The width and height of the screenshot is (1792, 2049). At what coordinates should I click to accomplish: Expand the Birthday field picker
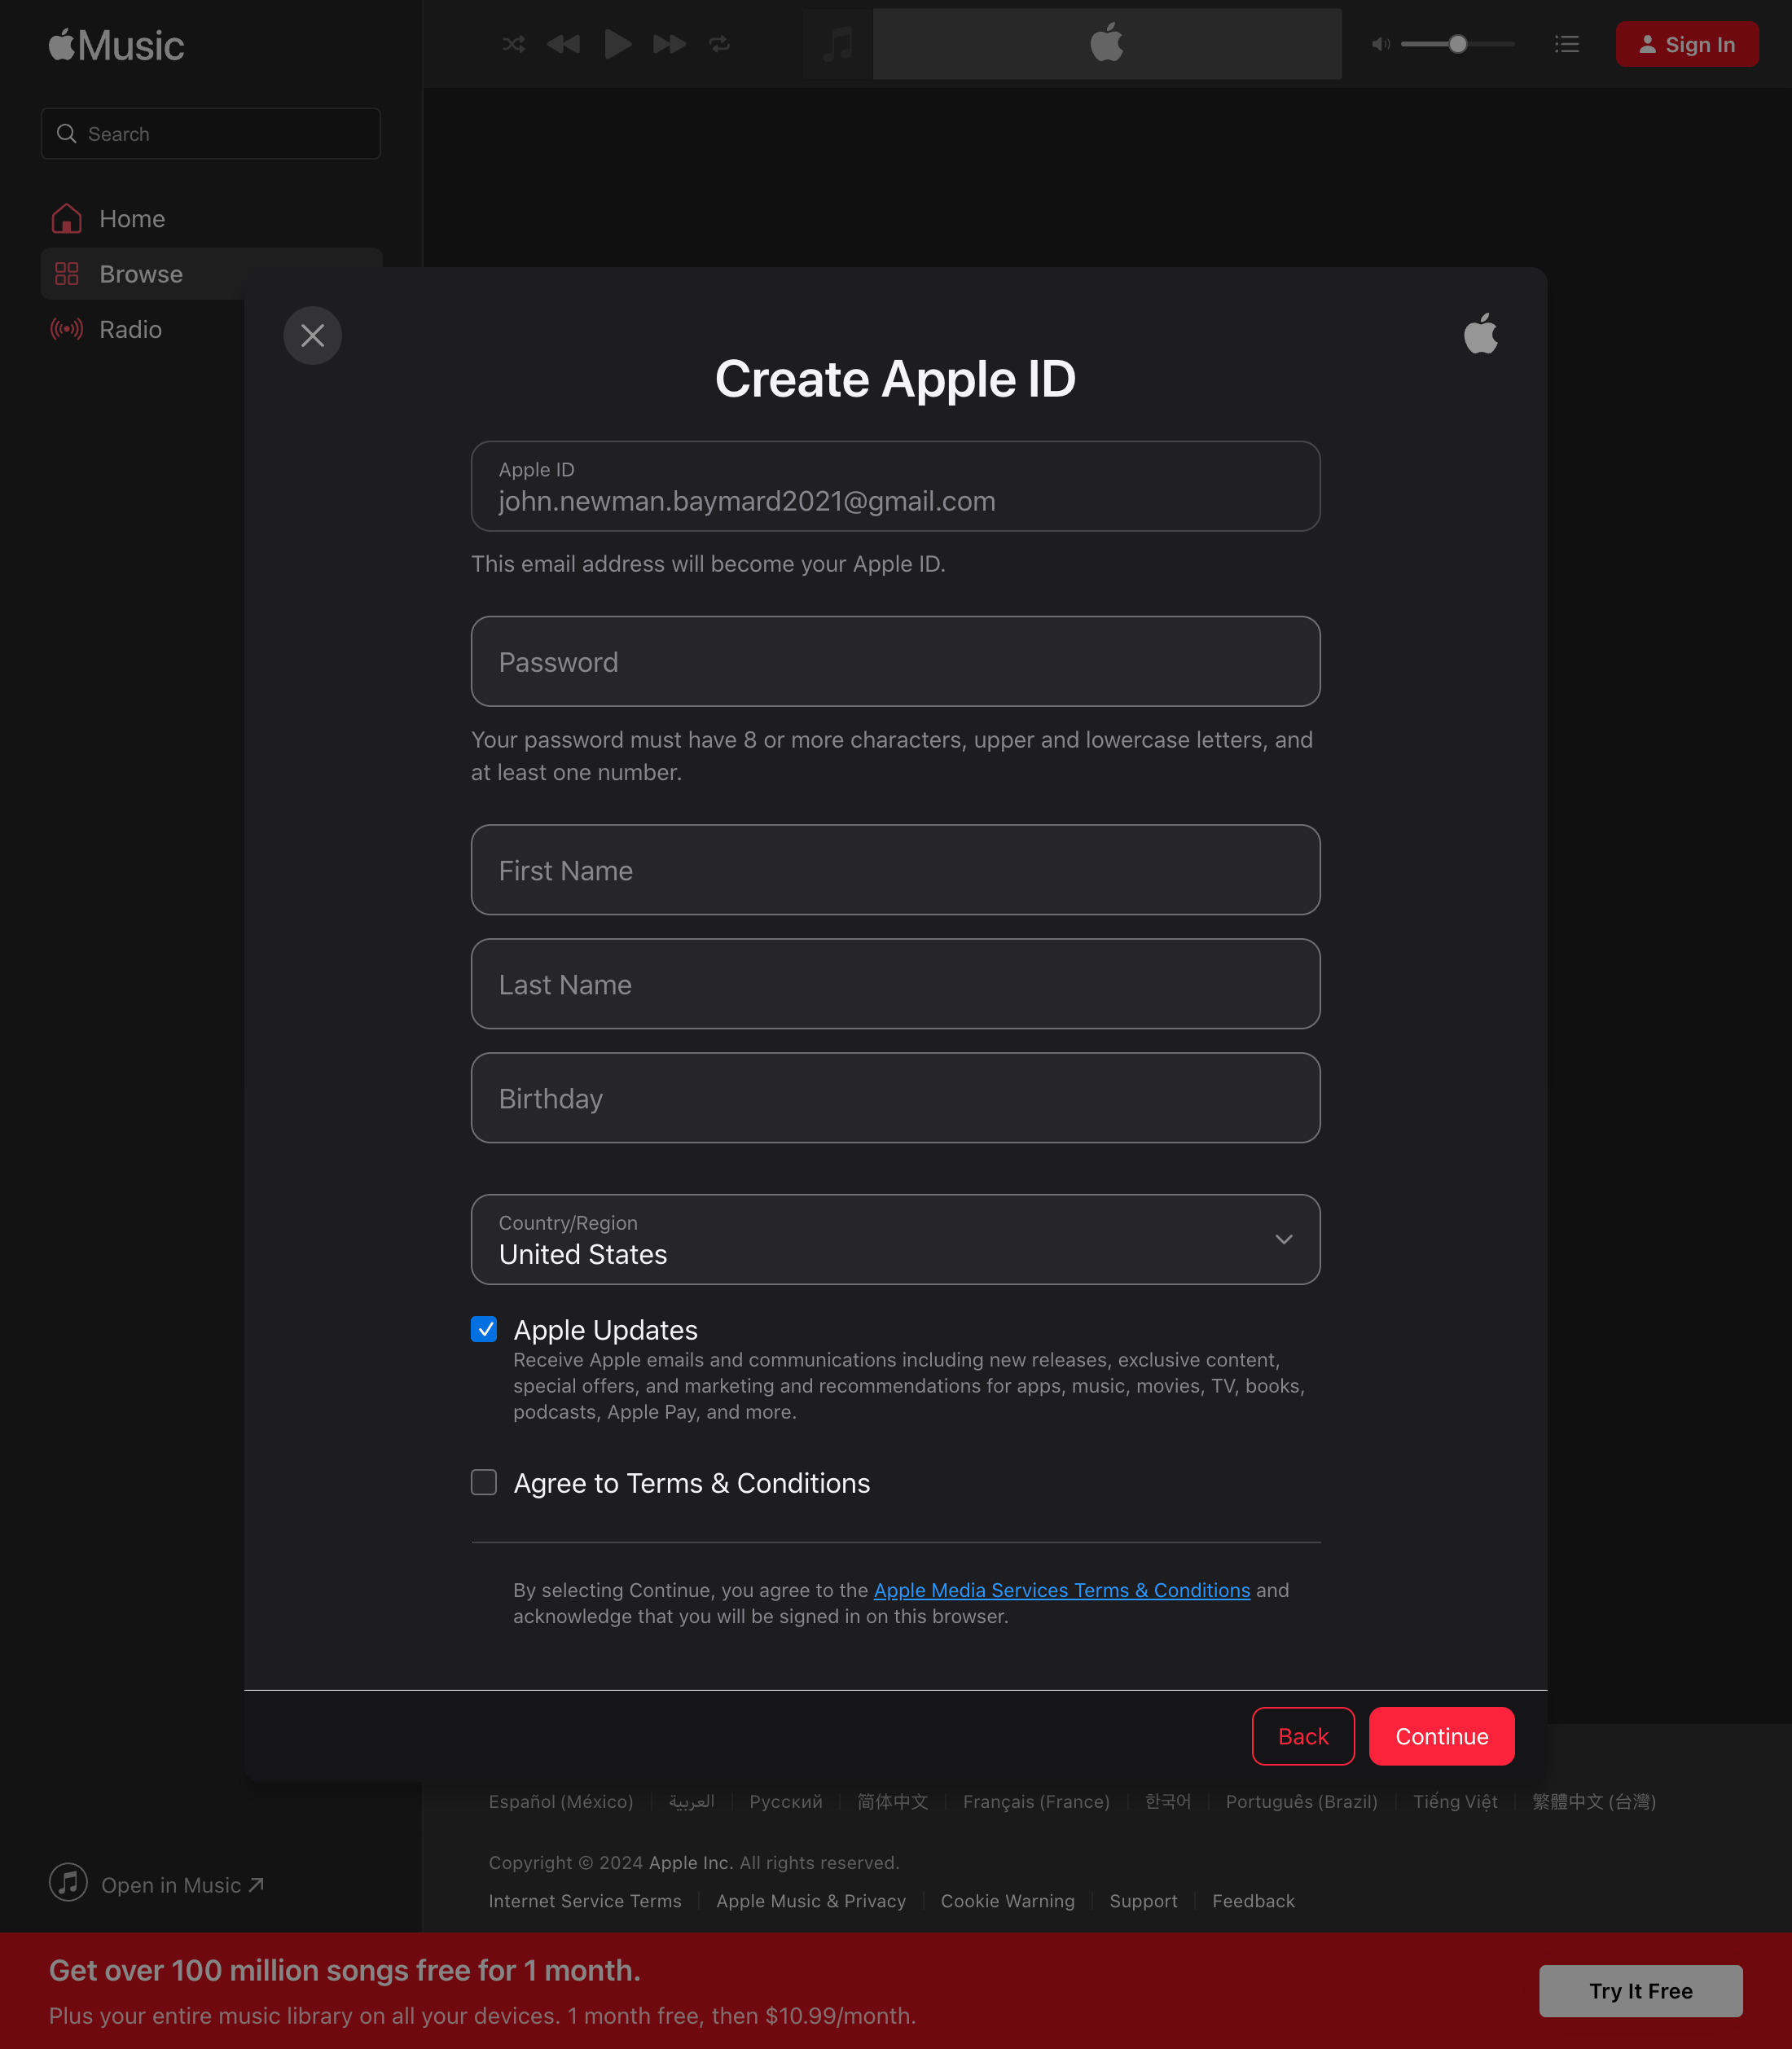tap(895, 1098)
